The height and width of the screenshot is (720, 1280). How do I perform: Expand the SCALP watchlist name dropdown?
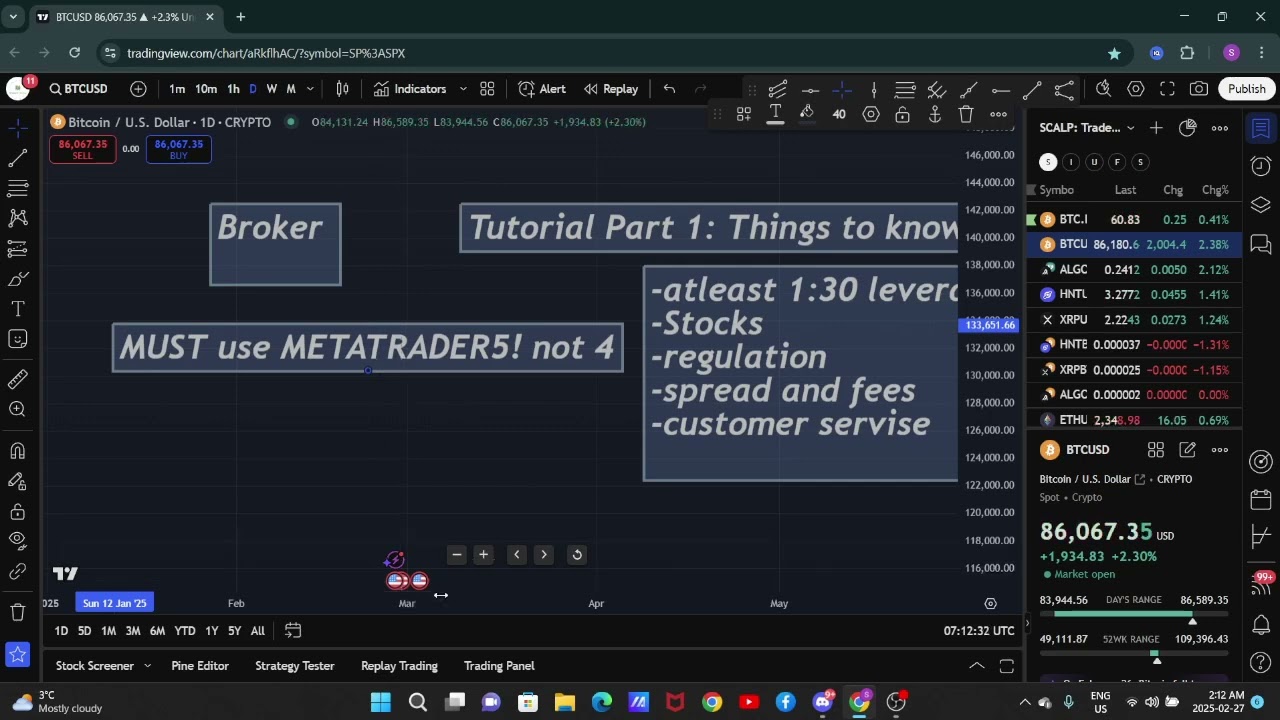pyautogui.click(x=1088, y=128)
